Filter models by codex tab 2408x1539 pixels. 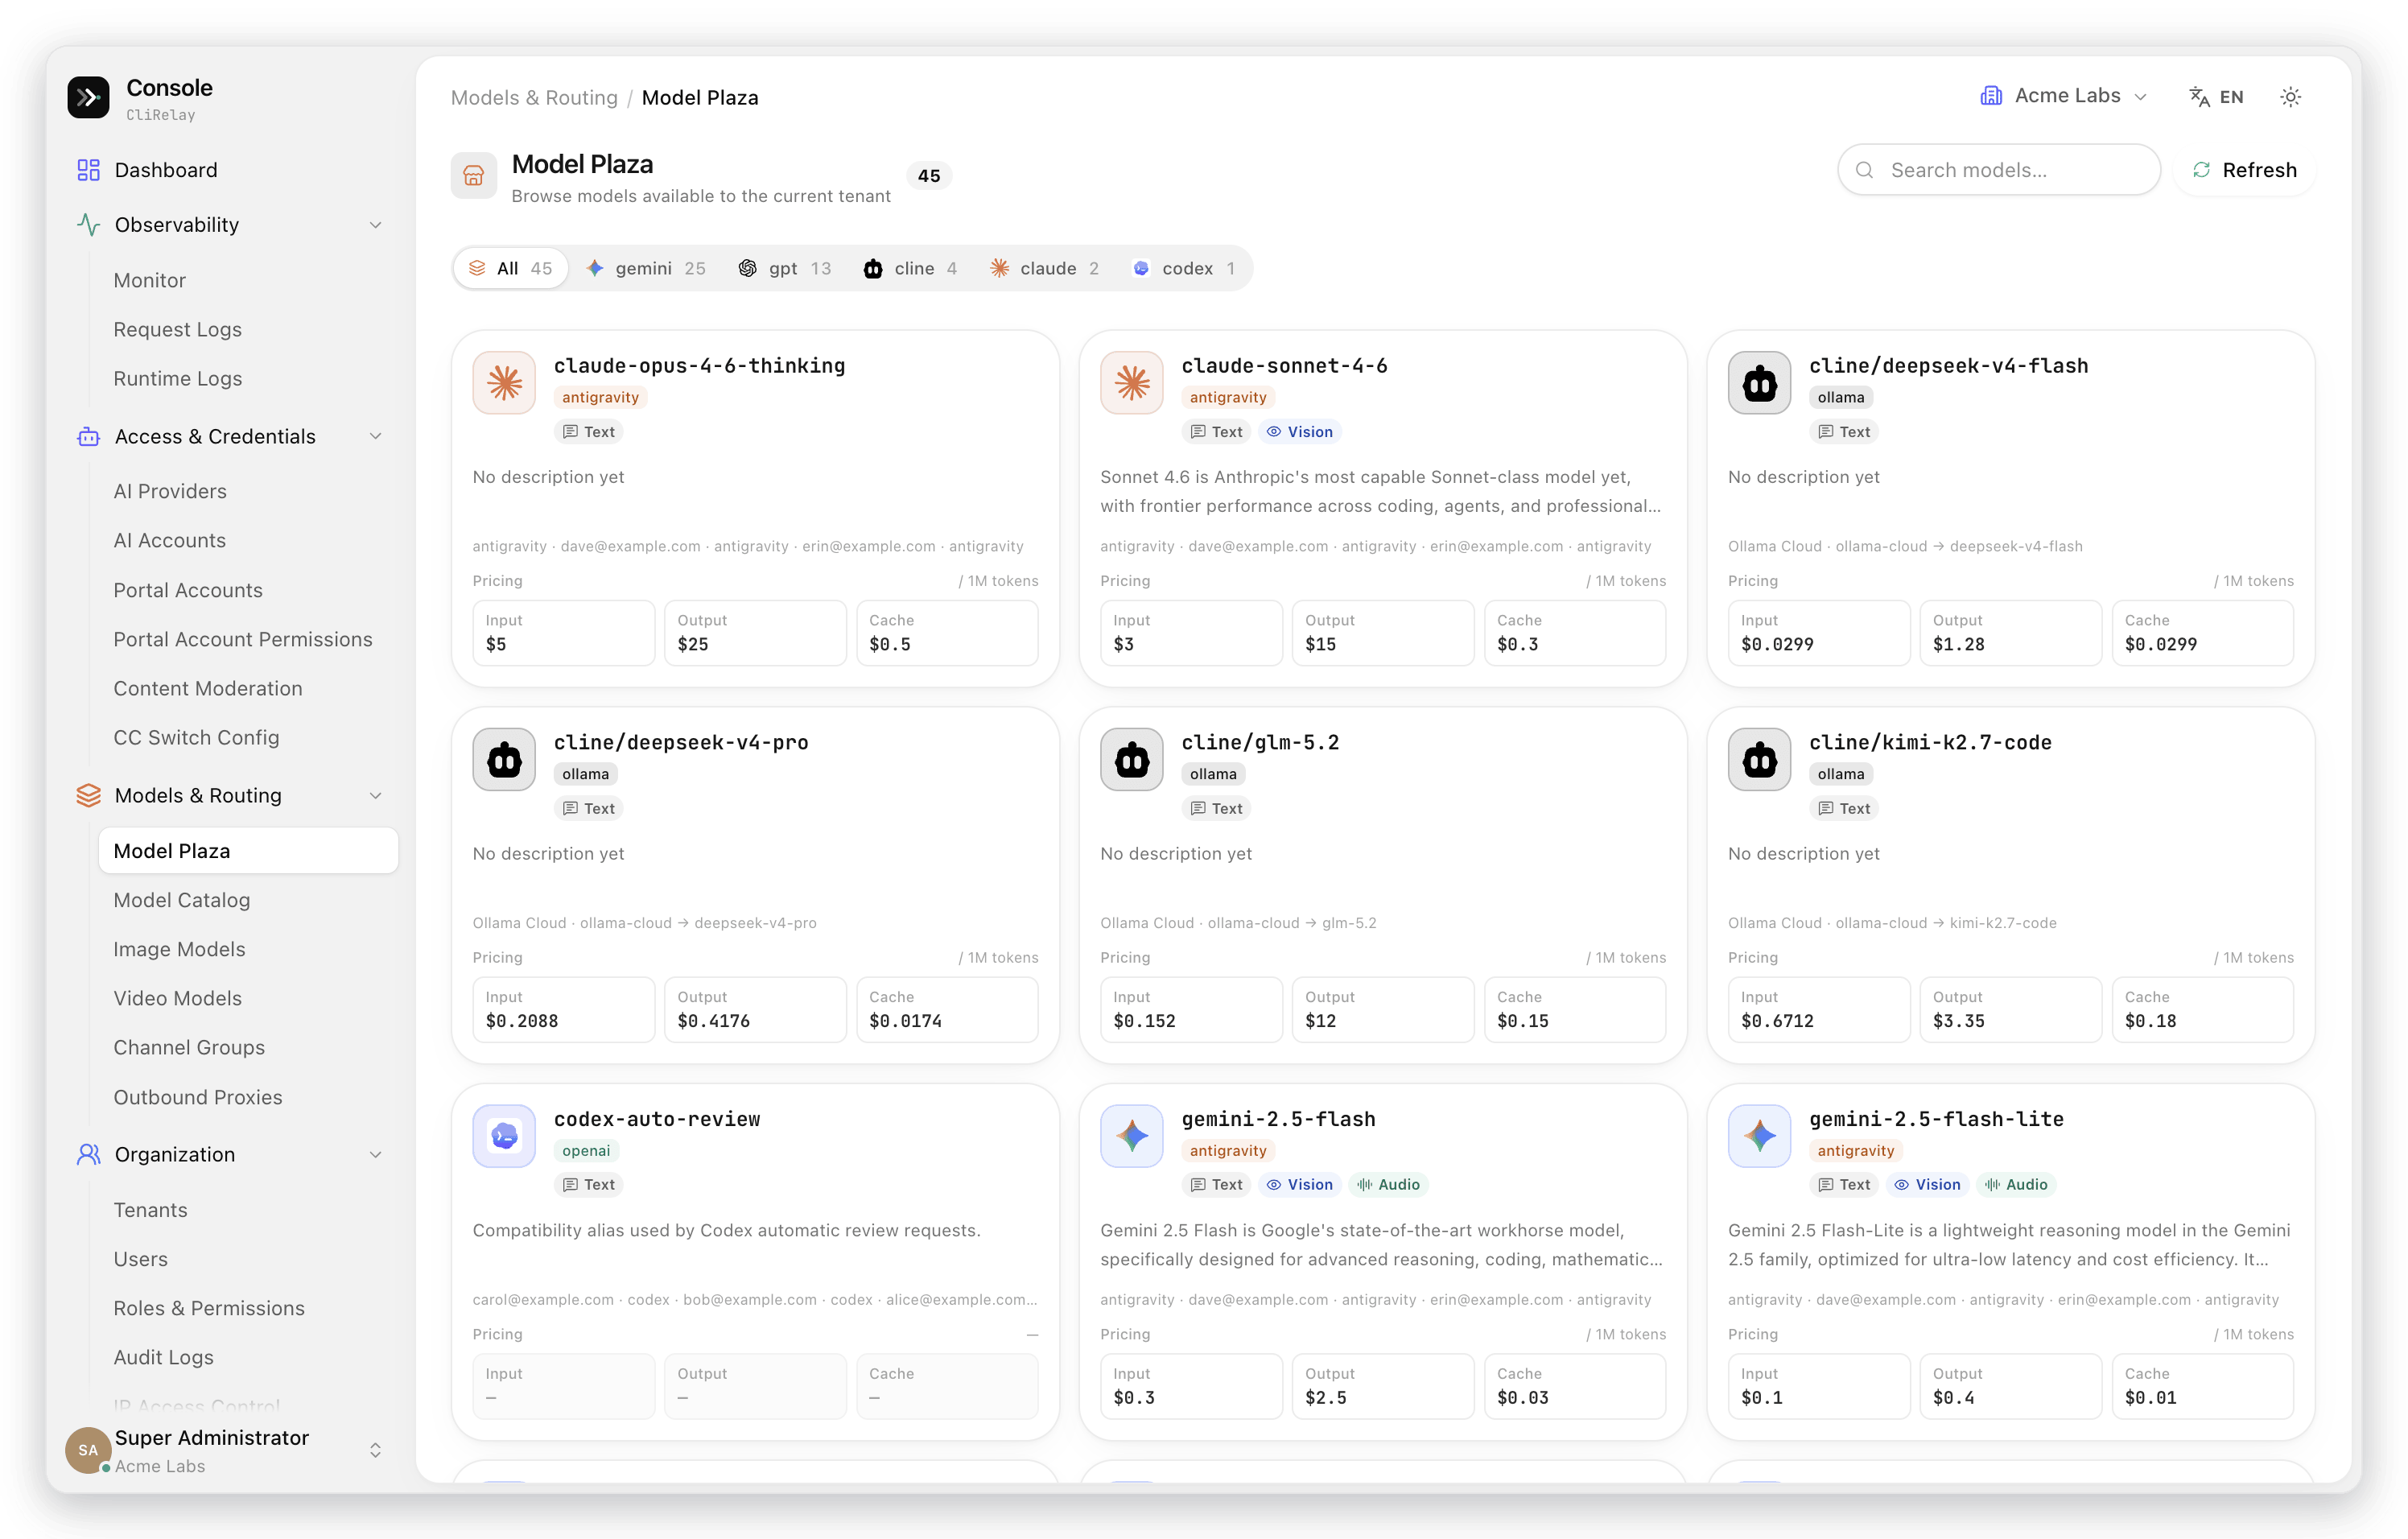coord(1183,269)
